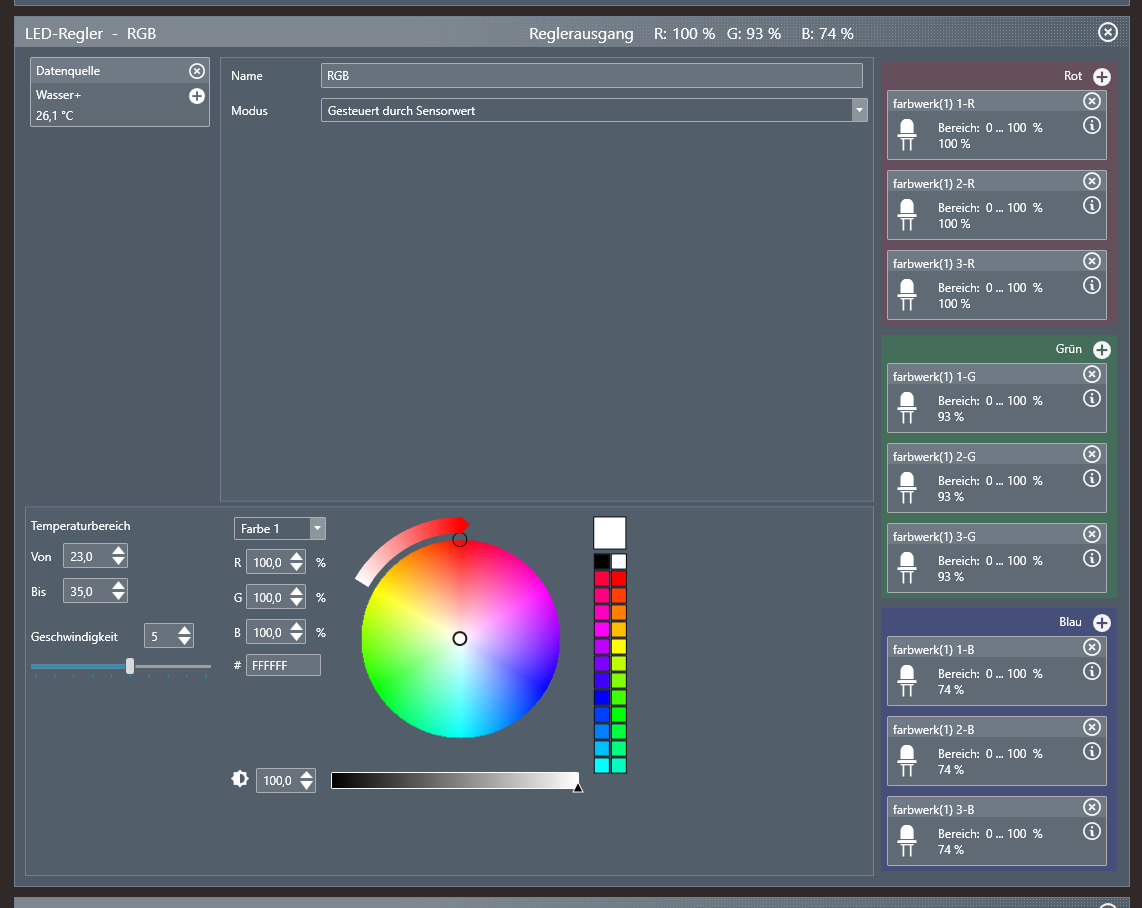Pick the black preset color swatch
Image resolution: width=1142 pixels, height=908 pixels.
click(x=602, y=562)
